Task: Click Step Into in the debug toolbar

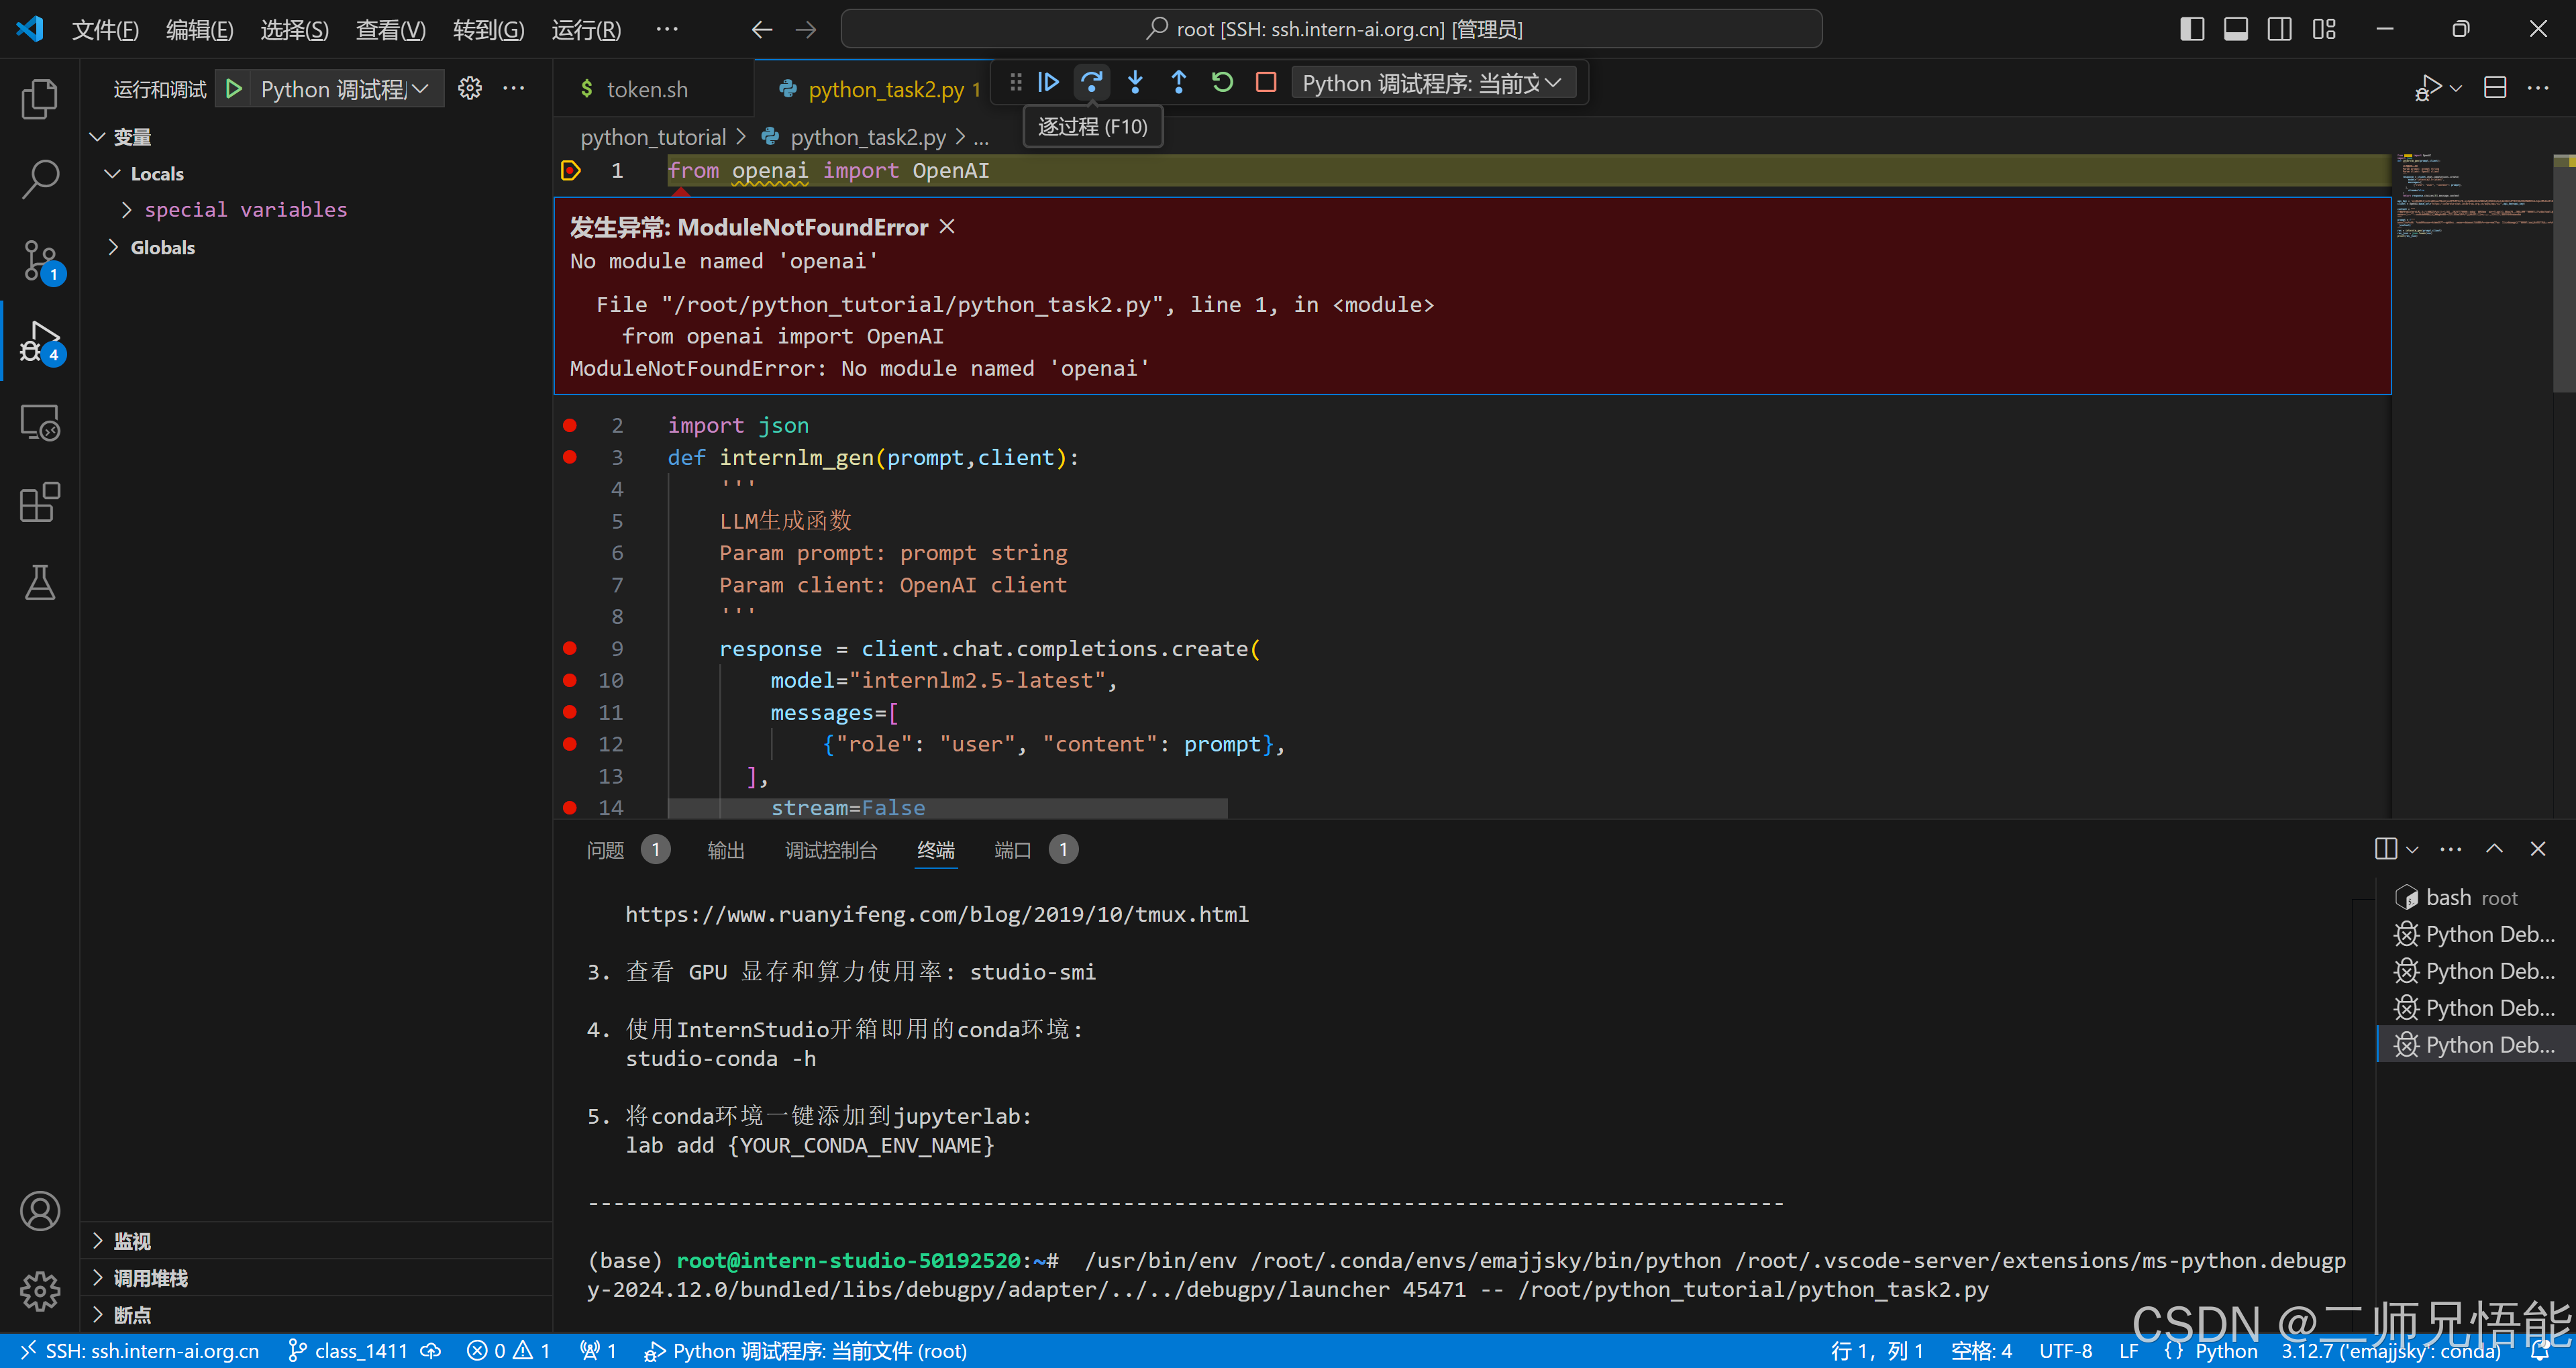Action: (x=1135, y=83)
